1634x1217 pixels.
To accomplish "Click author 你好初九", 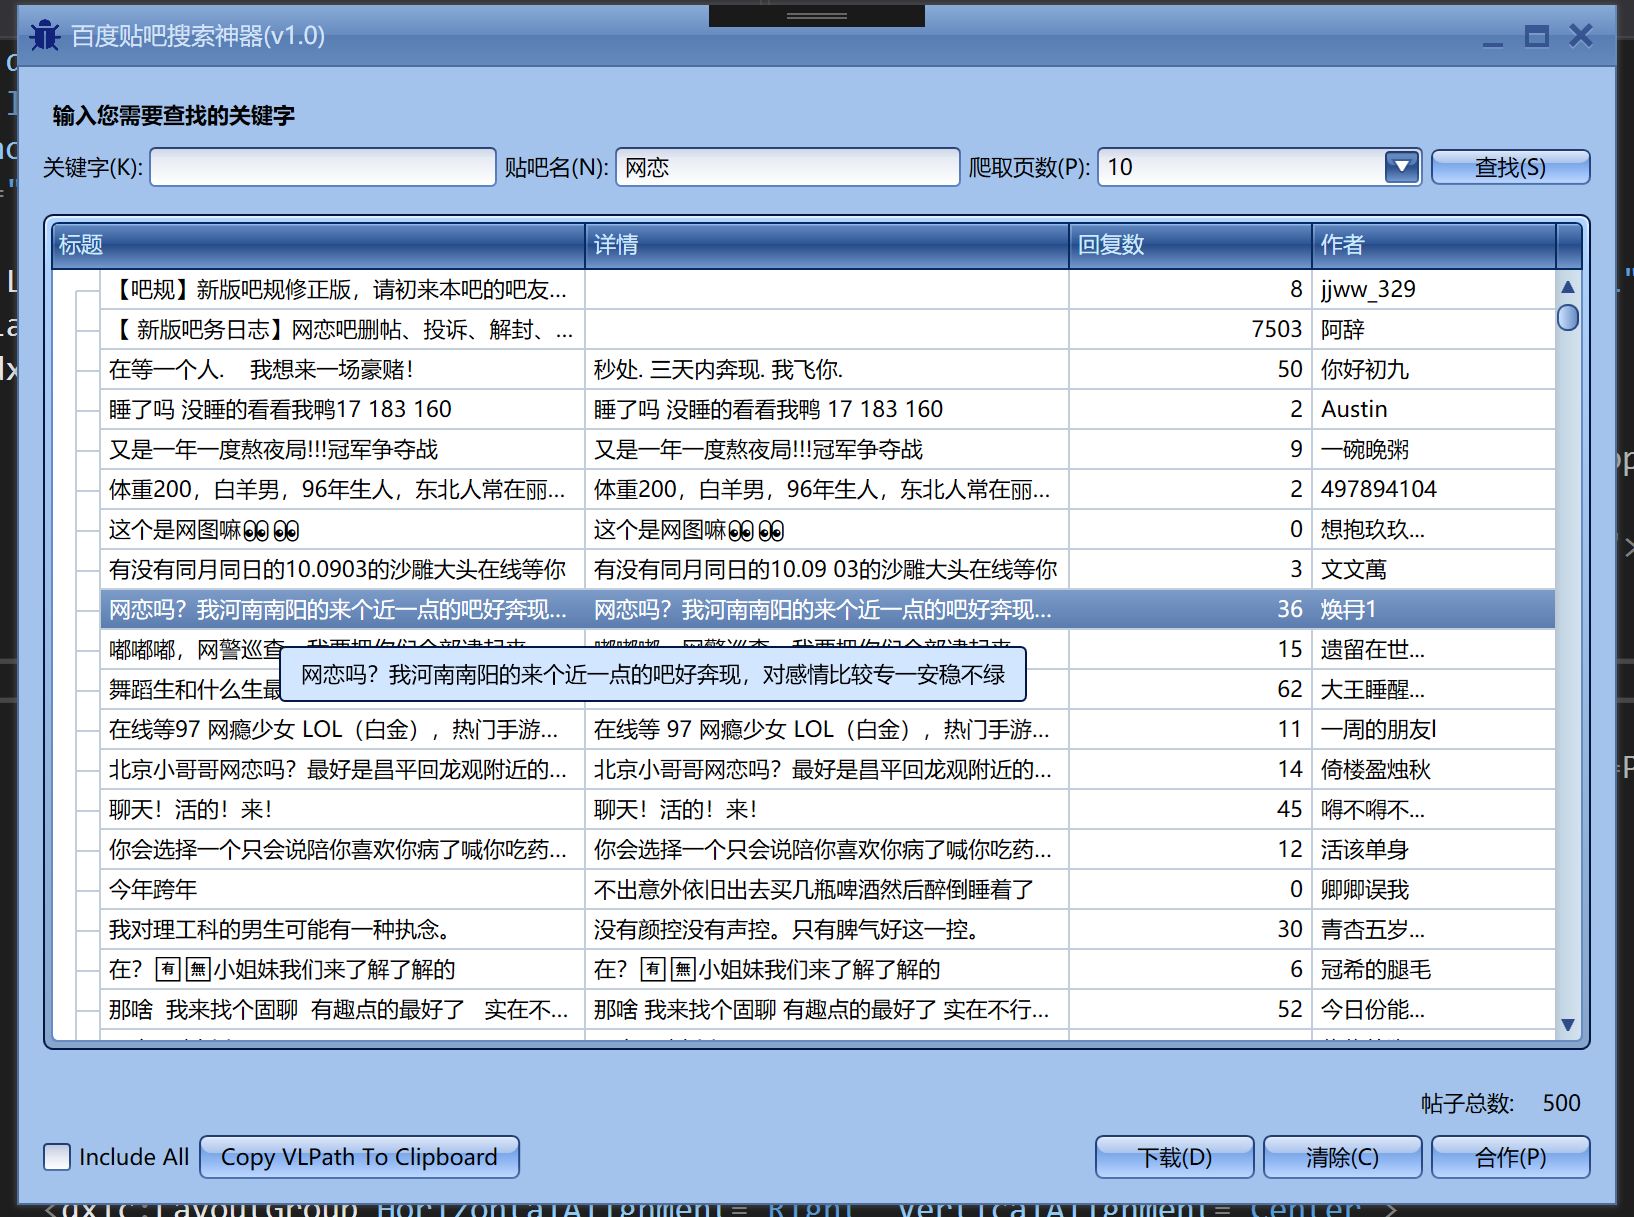I will pos(1365,370).
